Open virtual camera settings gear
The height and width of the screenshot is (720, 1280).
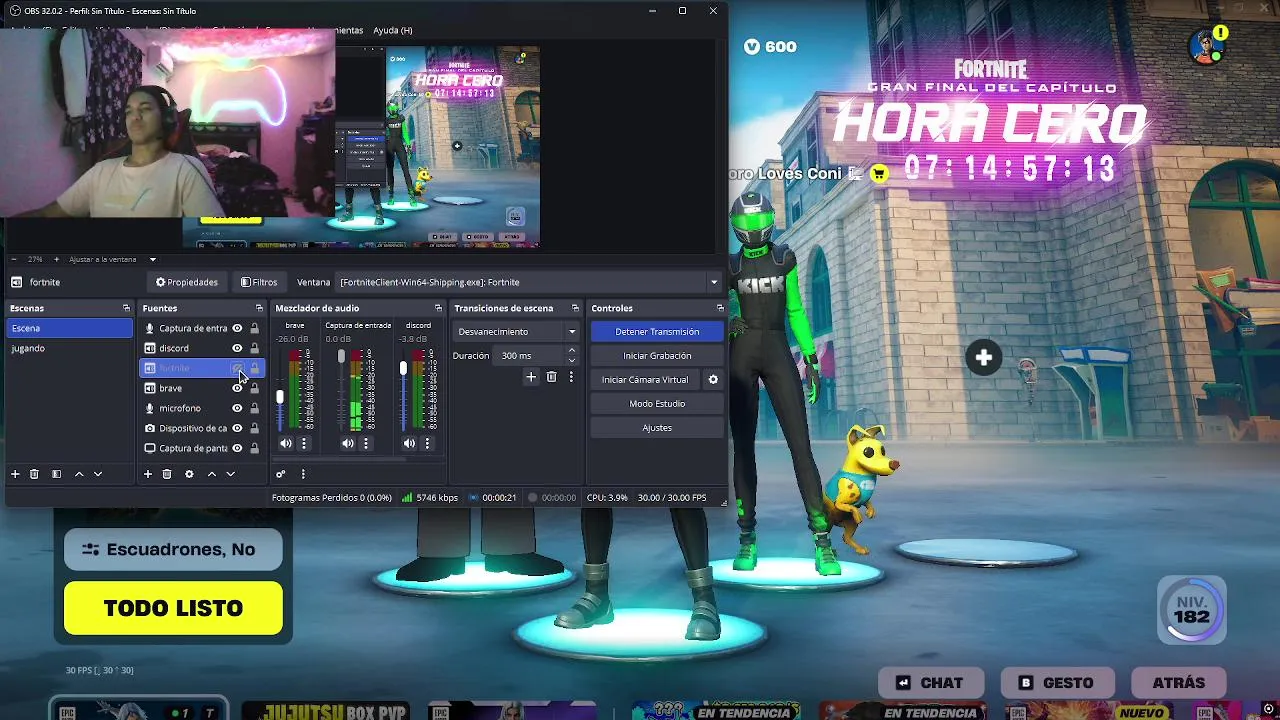(x=713, y=380)
